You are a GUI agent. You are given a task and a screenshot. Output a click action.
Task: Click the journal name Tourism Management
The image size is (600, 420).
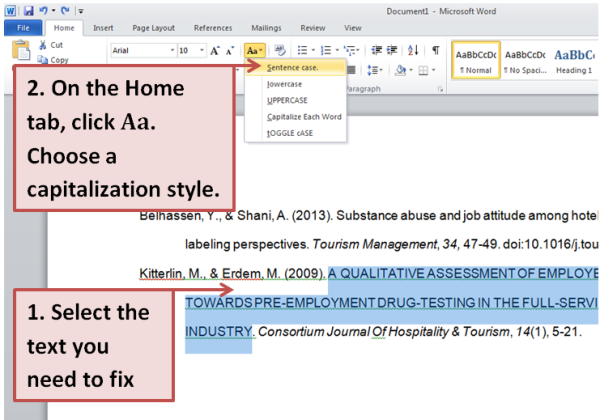pos(375,244)
